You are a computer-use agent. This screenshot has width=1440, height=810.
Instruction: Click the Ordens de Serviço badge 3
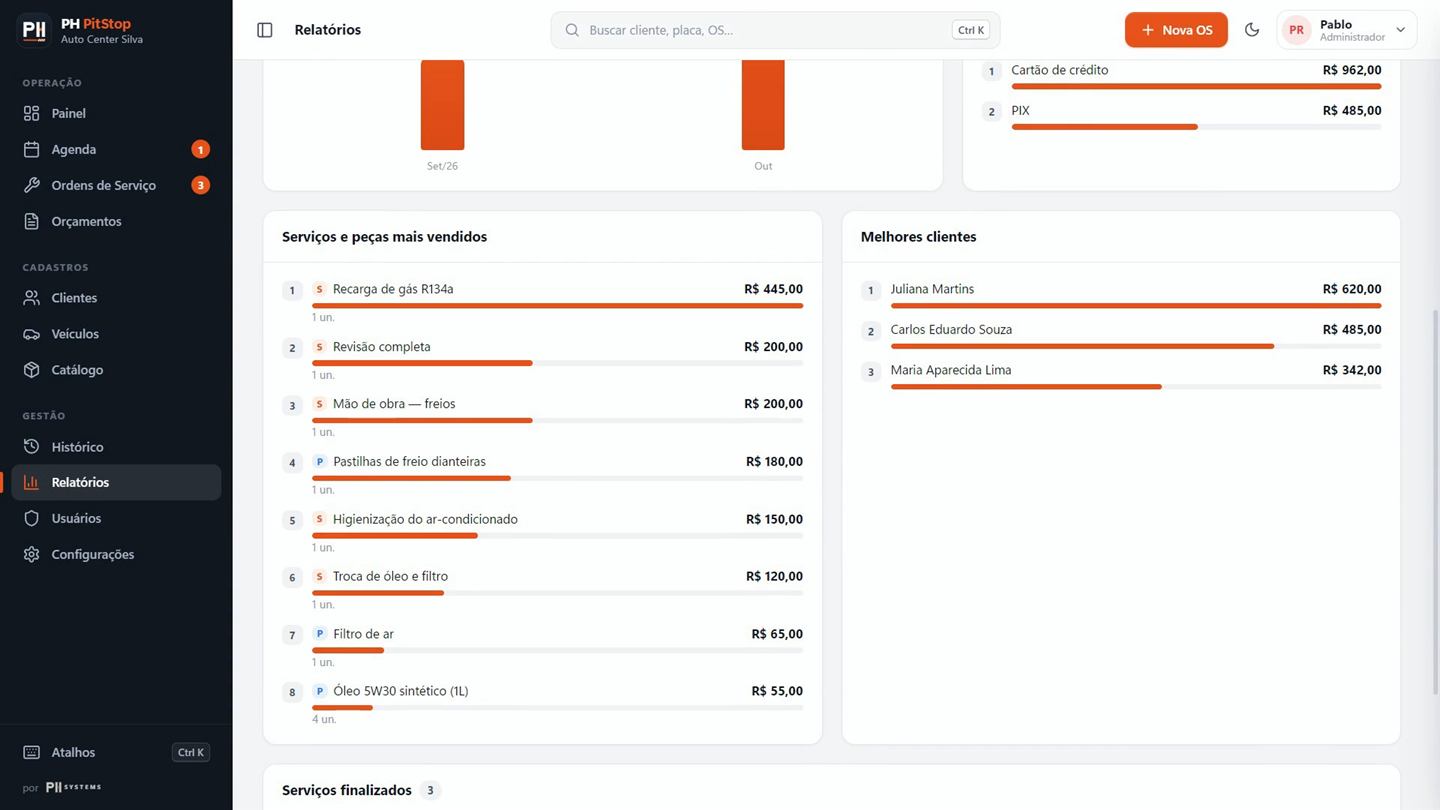pos(201,185)
